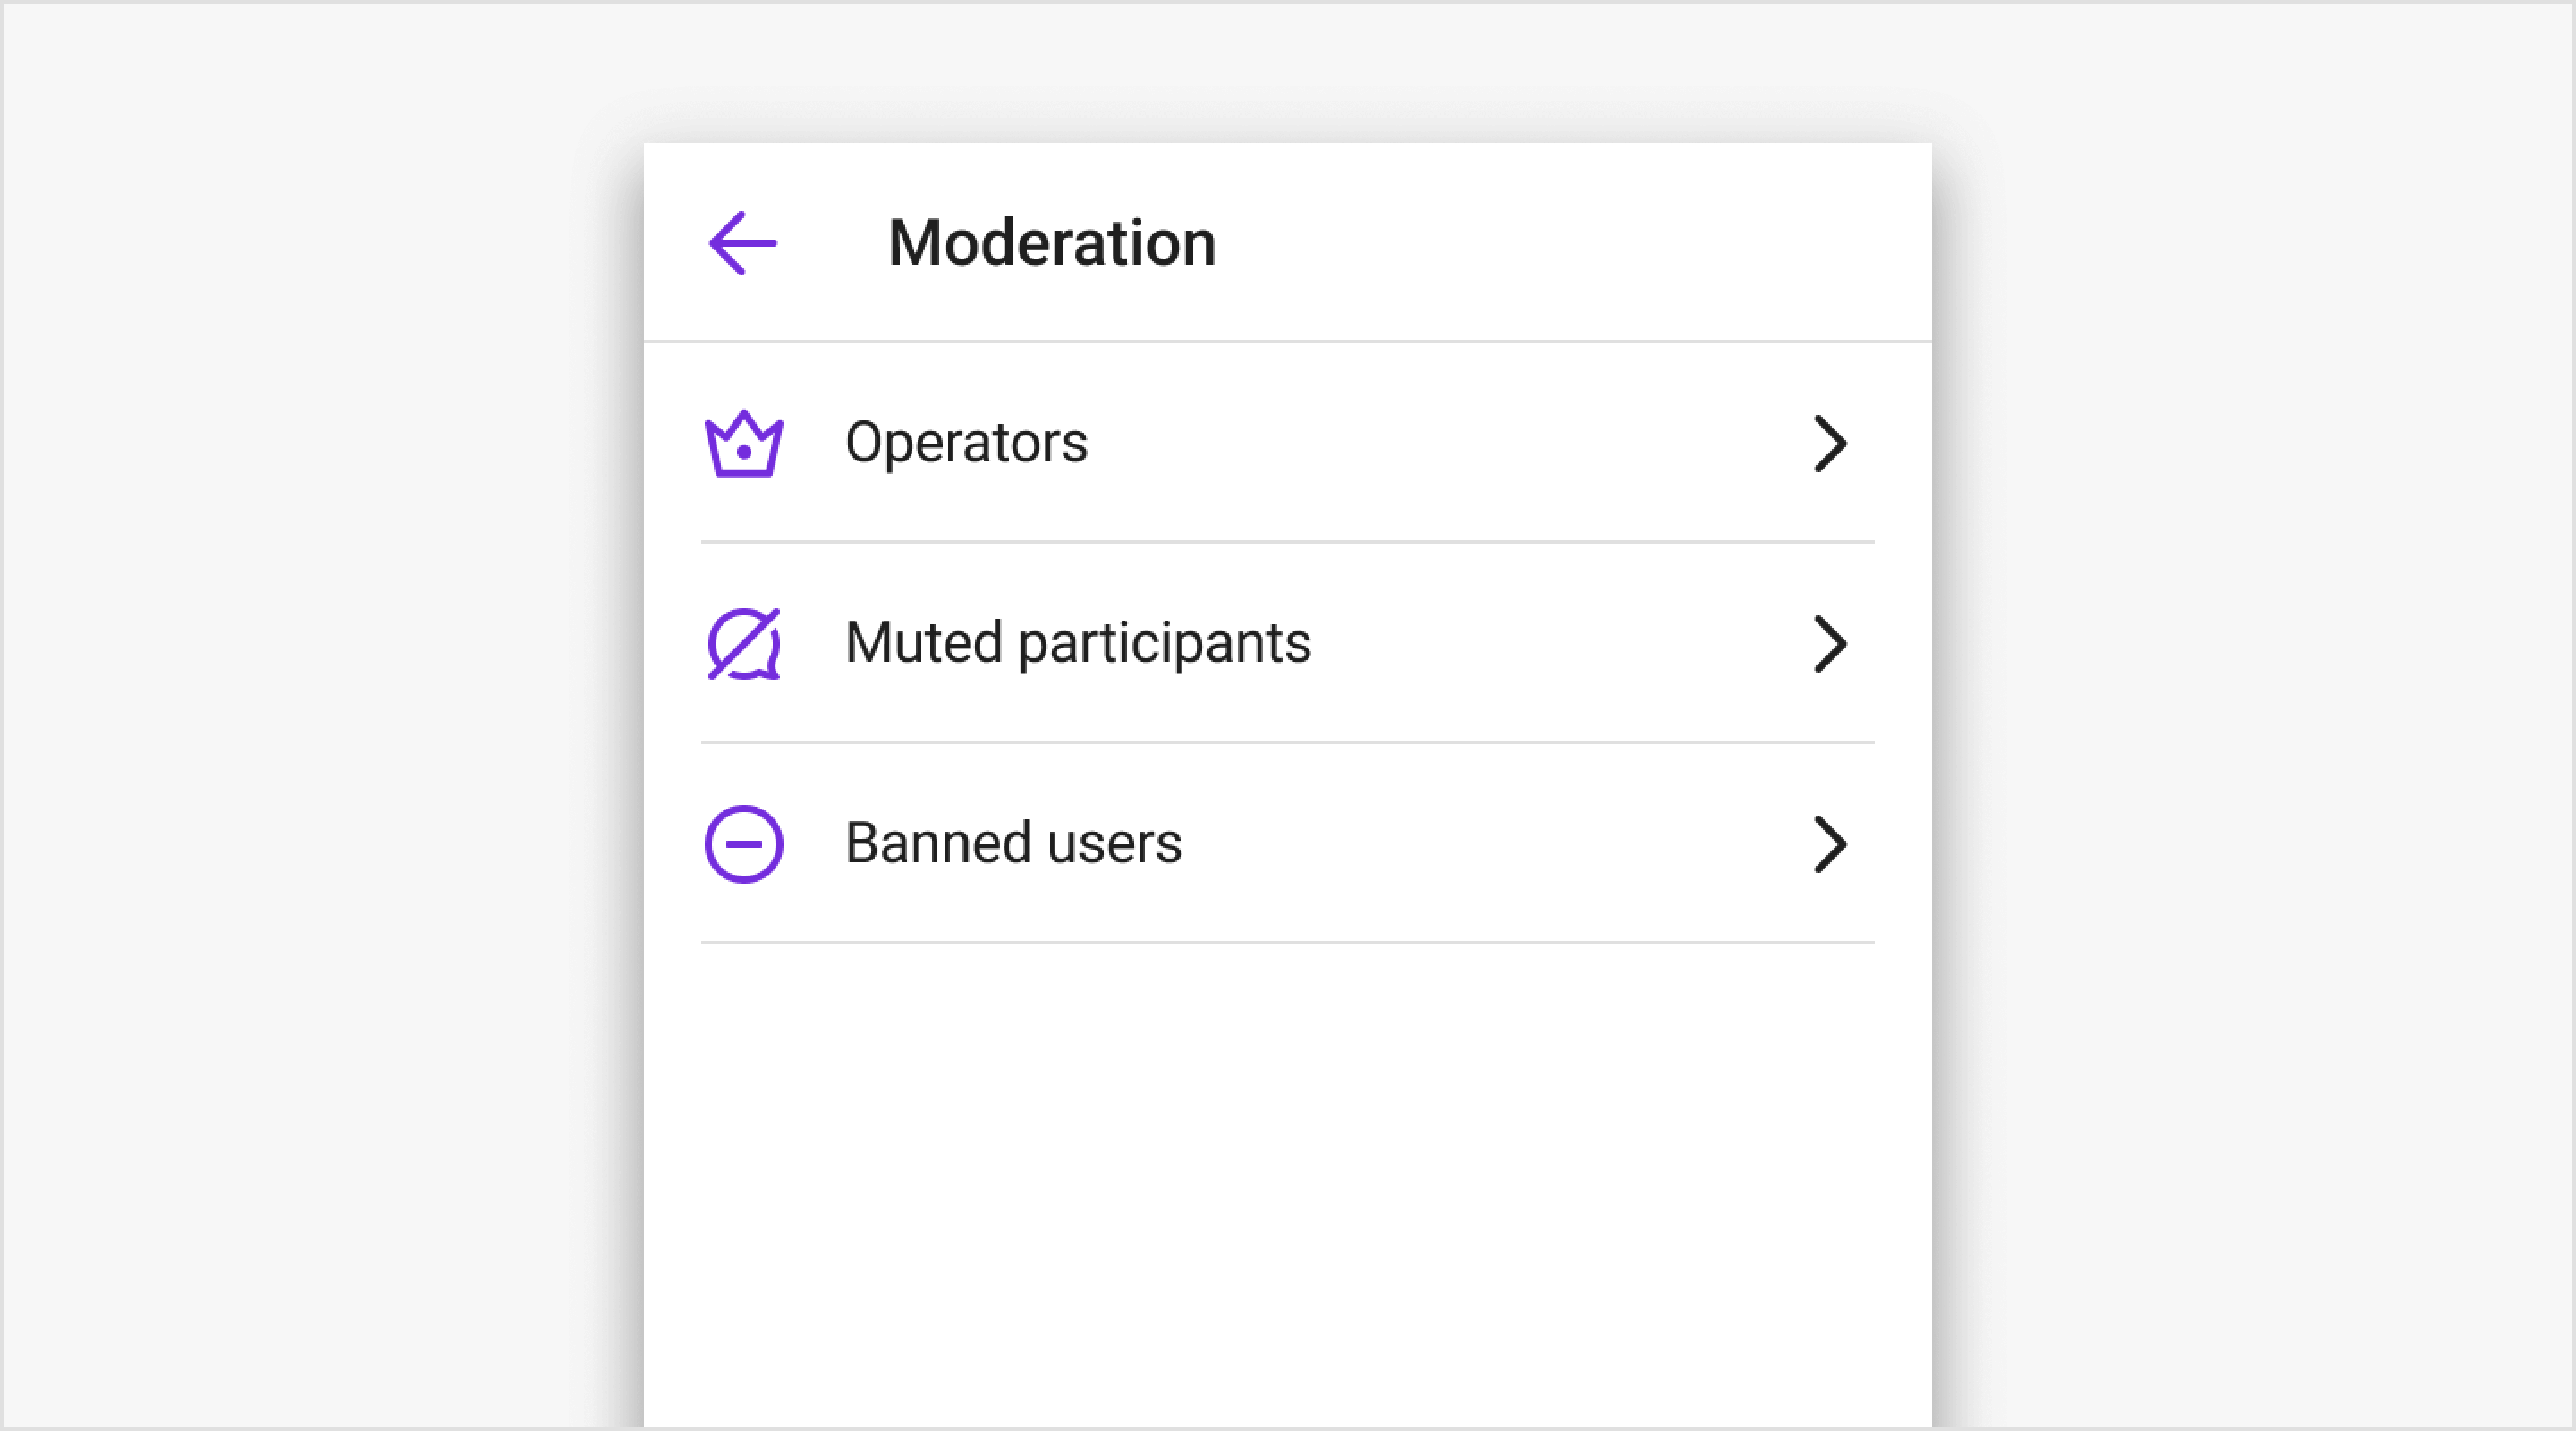This screenshot has width=2576, height=1431.
Task: Click blank space between Operators and its chevron
Action: 1450,444
